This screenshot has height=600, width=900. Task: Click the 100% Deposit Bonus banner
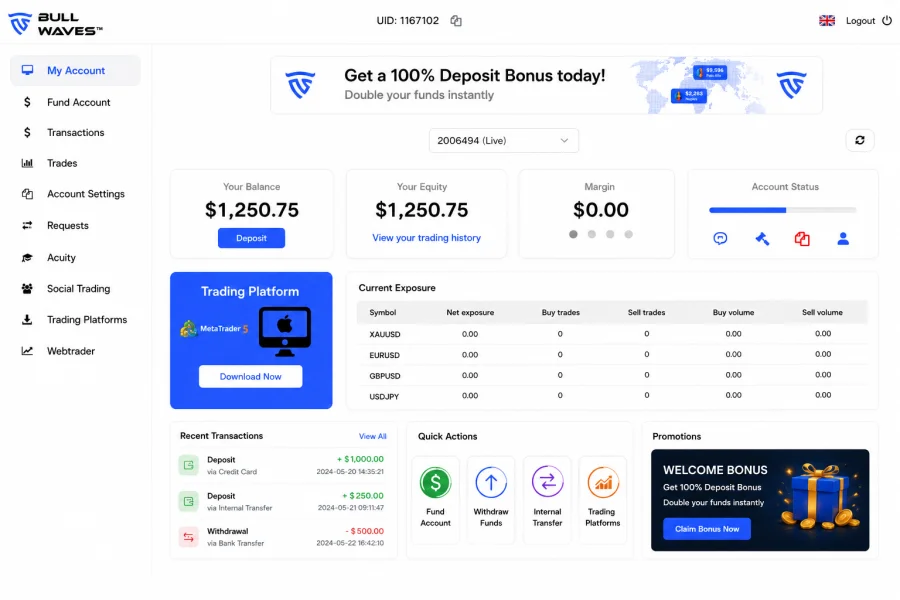546,85
